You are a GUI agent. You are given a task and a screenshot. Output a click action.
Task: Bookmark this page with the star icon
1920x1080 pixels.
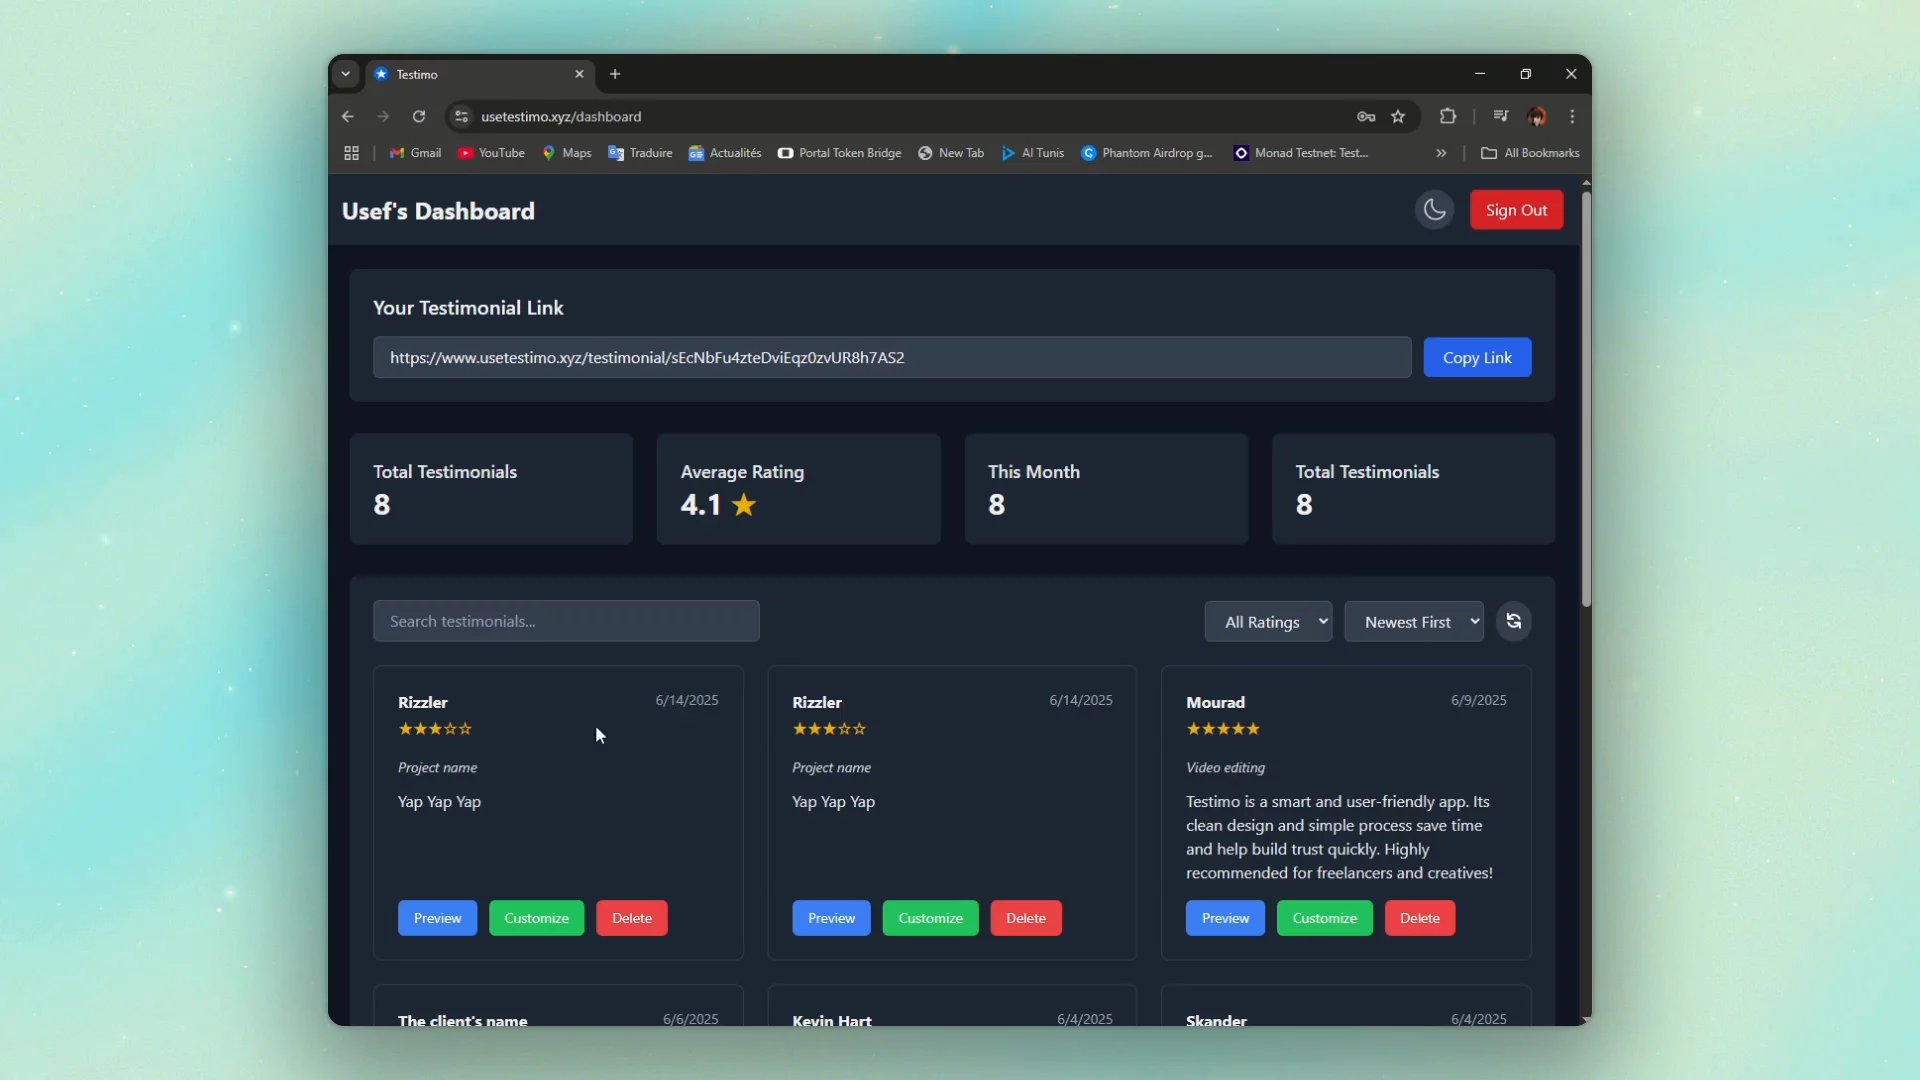click(1398, 116)
